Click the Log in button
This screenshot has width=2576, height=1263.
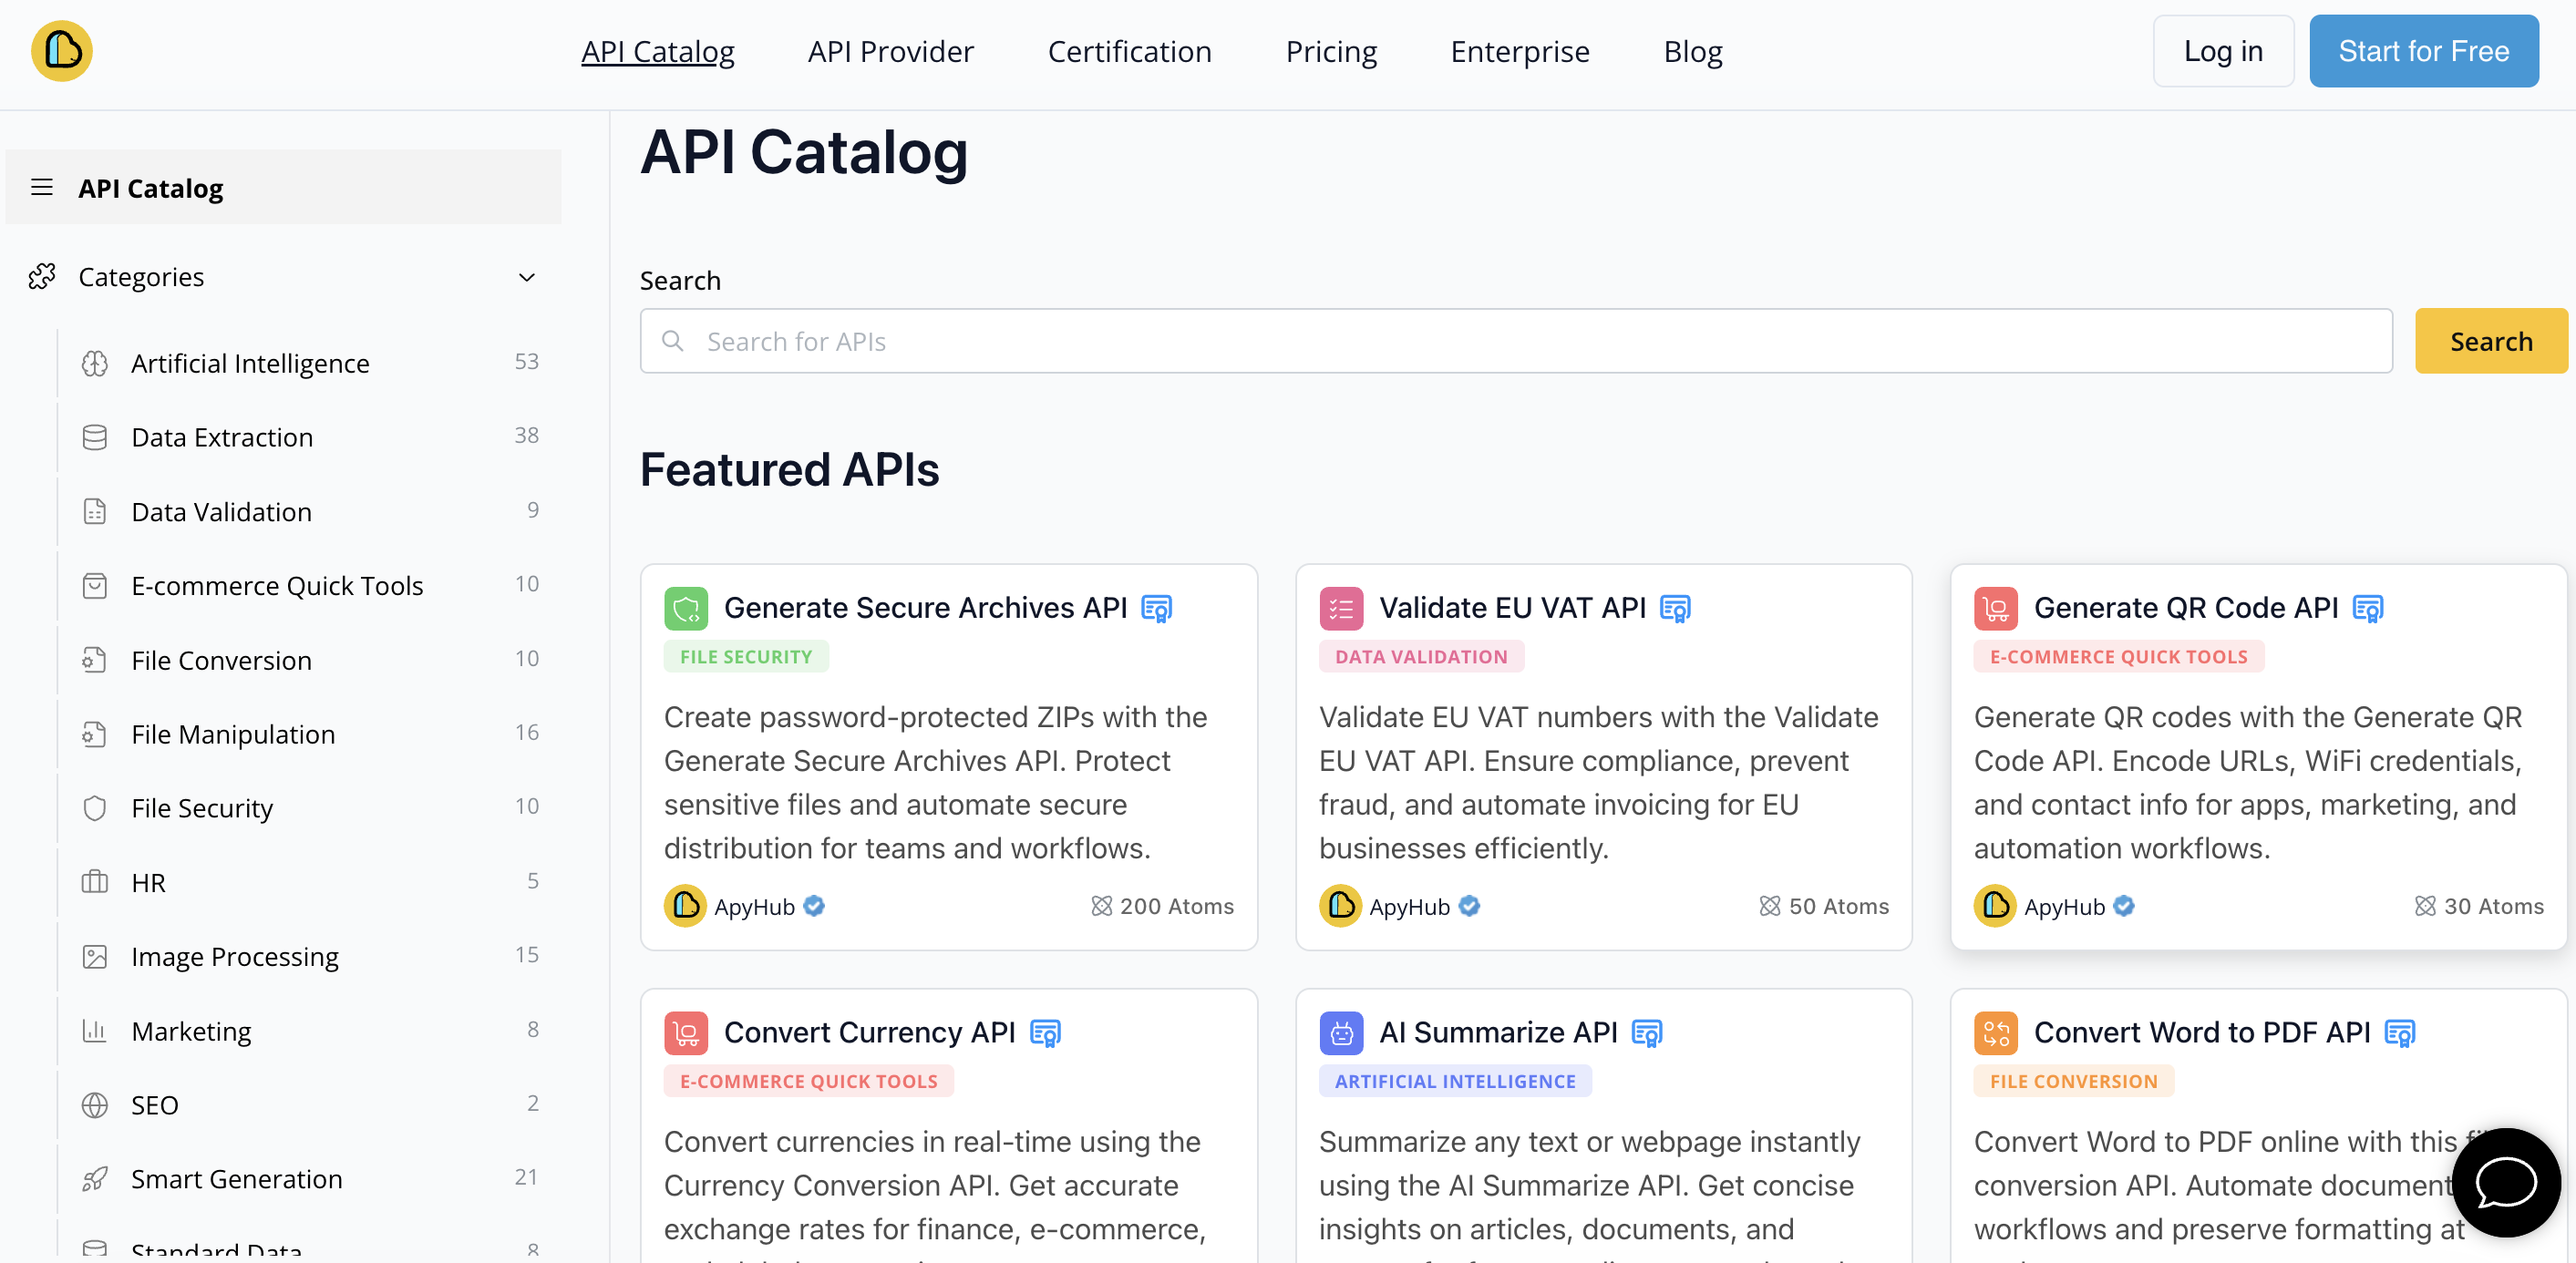click(x=2222, y=50)
